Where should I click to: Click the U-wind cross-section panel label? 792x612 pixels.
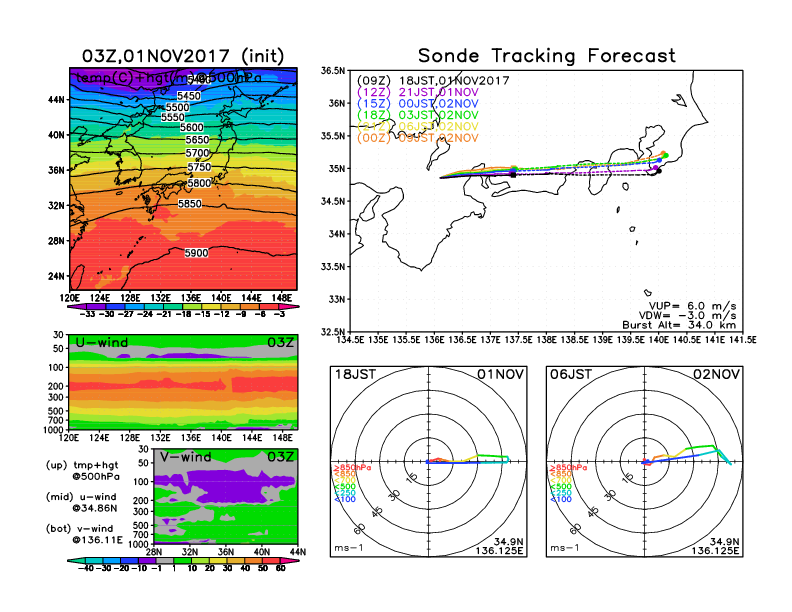click(100, 344)
